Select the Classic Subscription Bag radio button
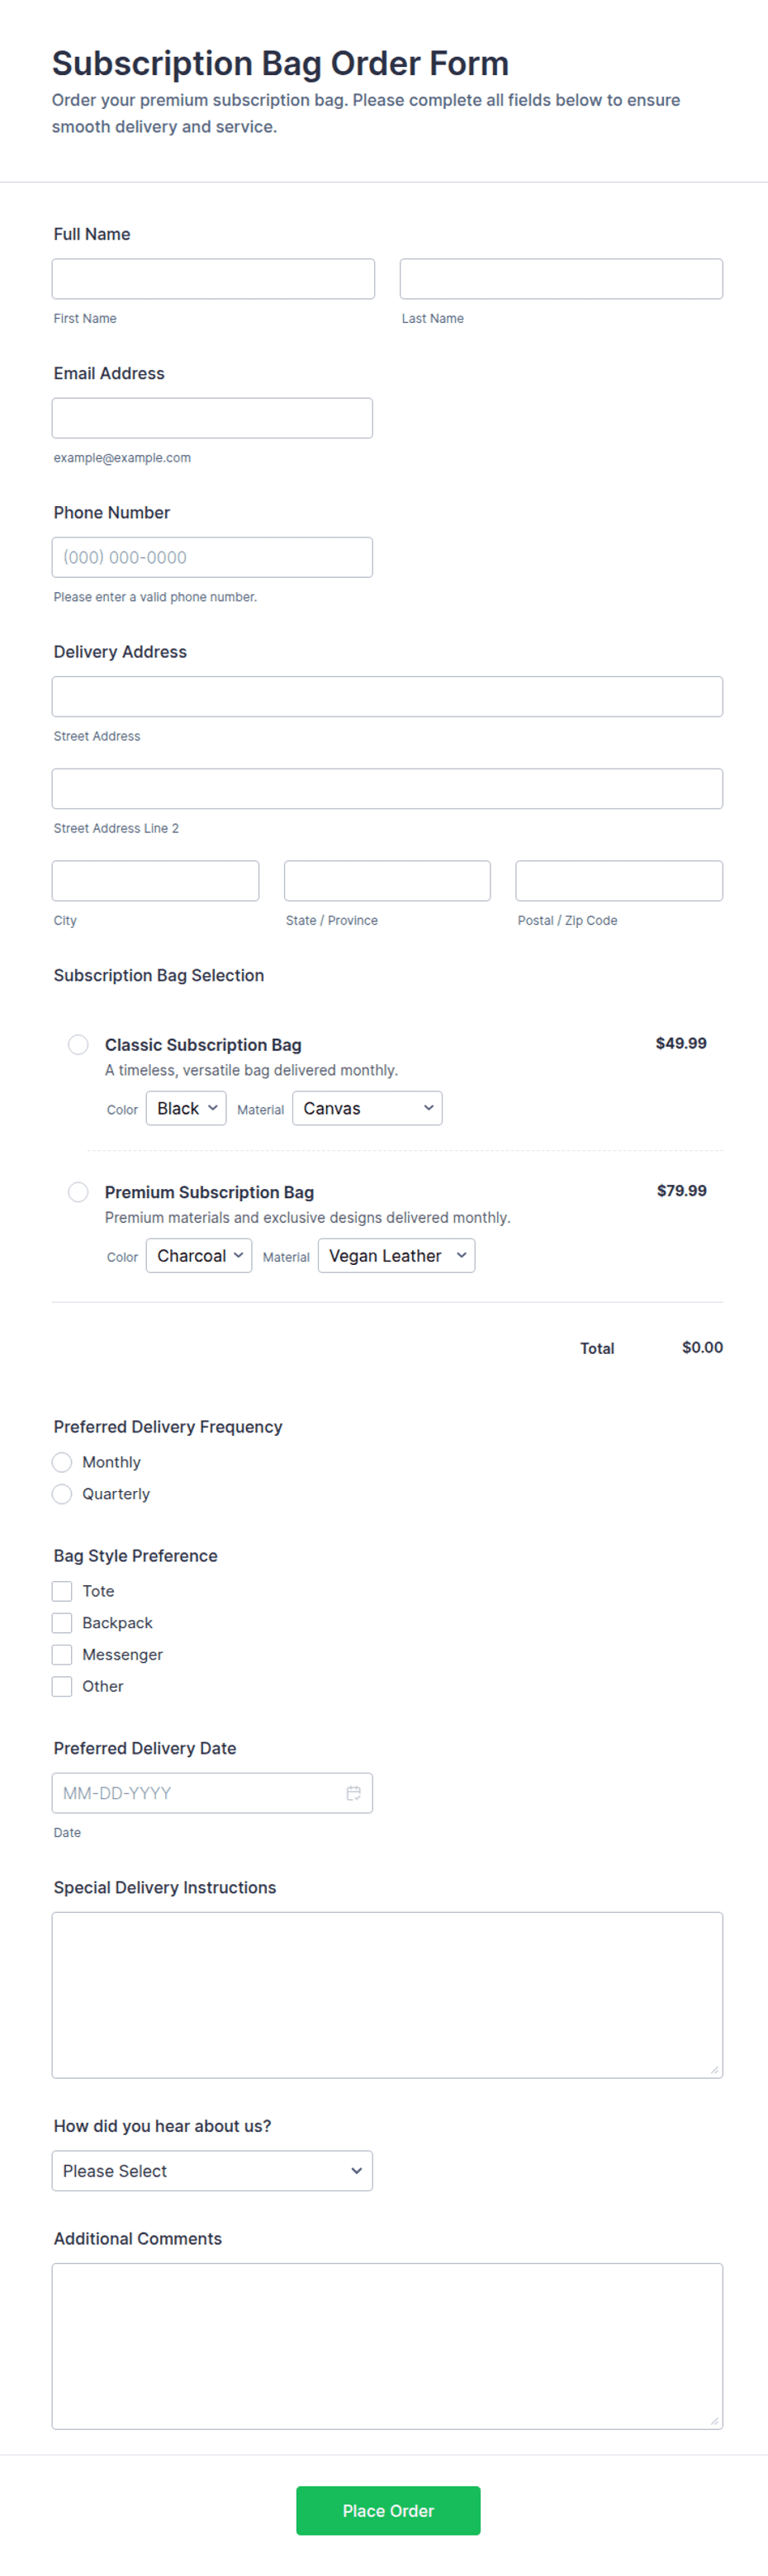Viewport: 768px width, 2576px height. click(78, 1044)
